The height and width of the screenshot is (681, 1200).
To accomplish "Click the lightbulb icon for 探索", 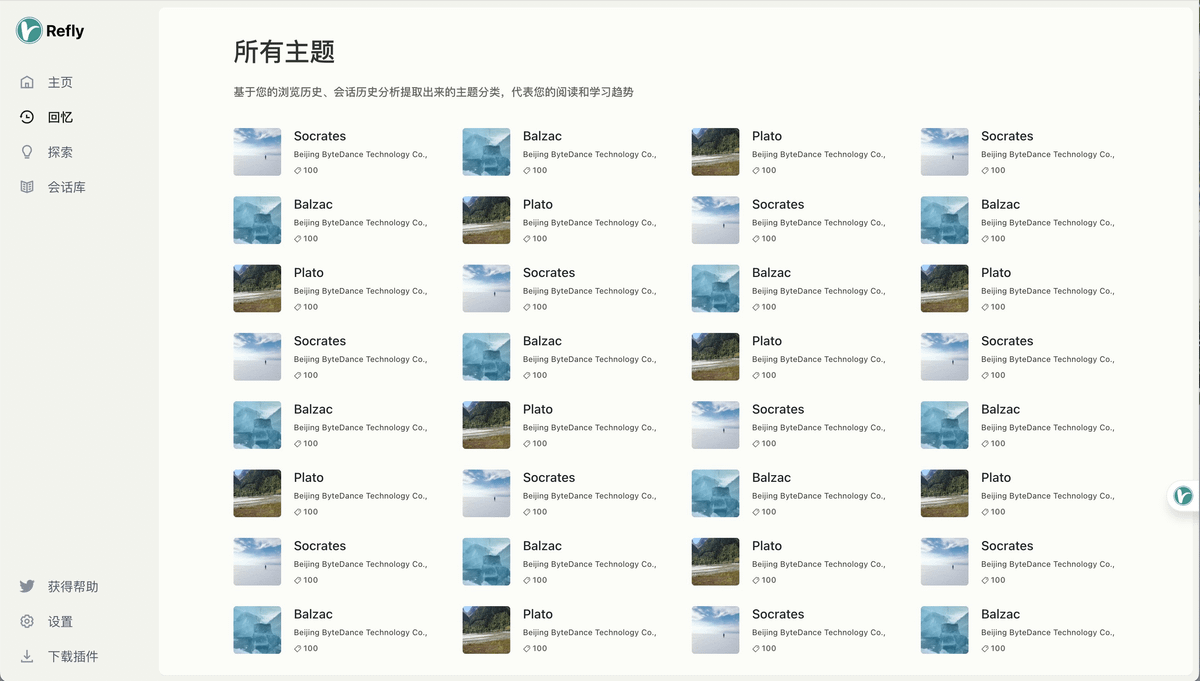I will (27, 152).
